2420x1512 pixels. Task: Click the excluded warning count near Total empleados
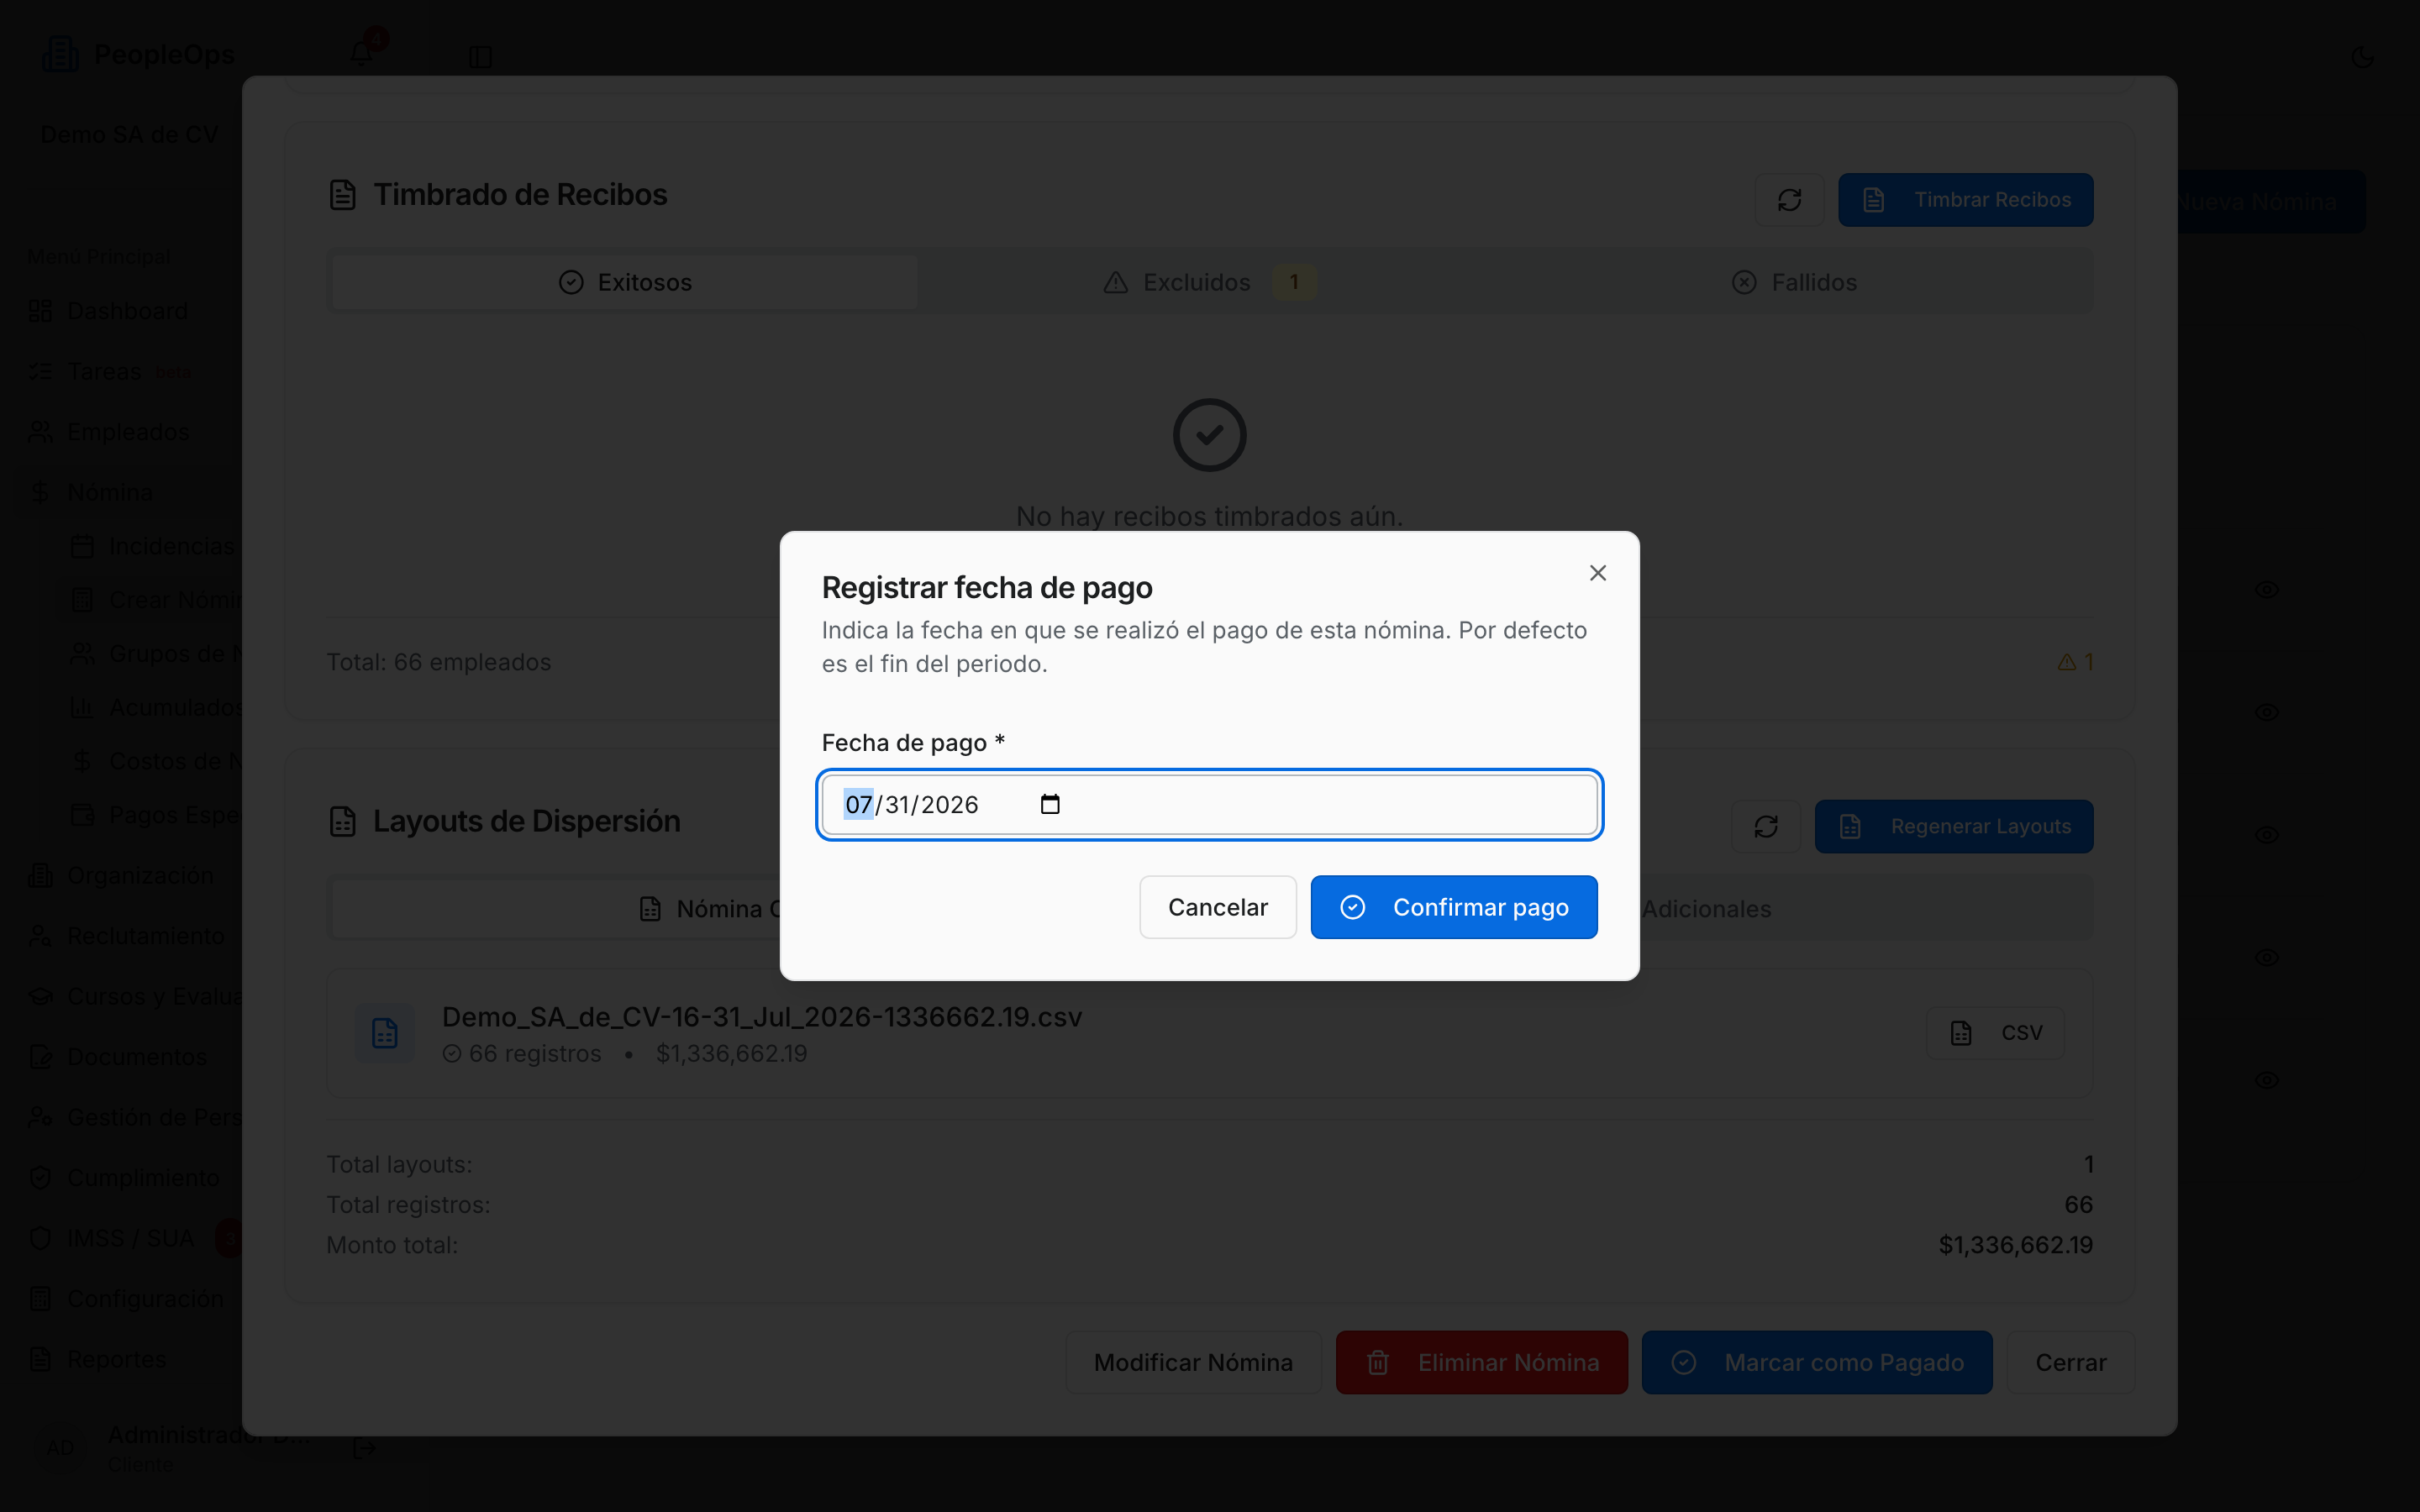coord(2076,662)
